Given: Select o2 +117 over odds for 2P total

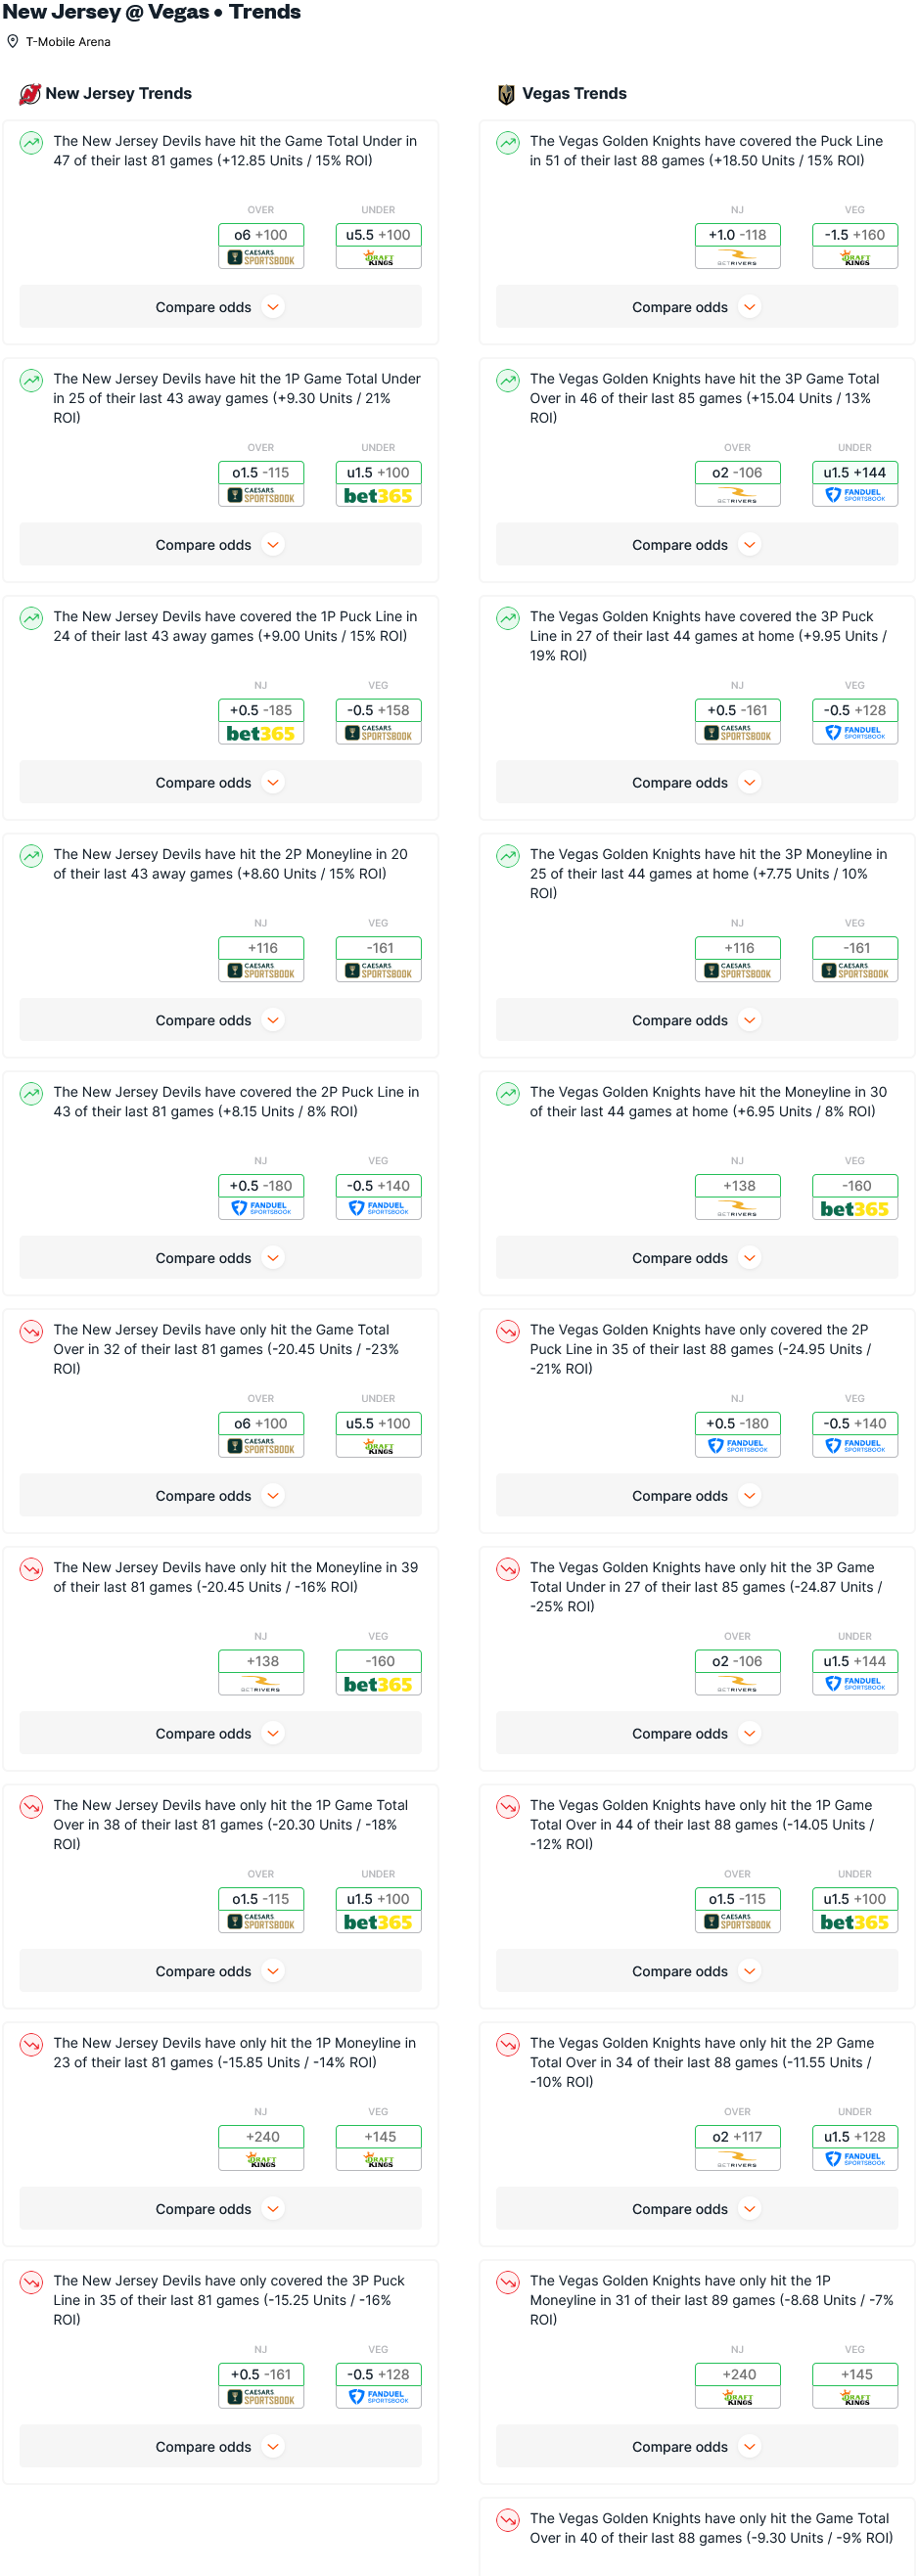Looking at the screenshot, I should (x=737, y=2136).
